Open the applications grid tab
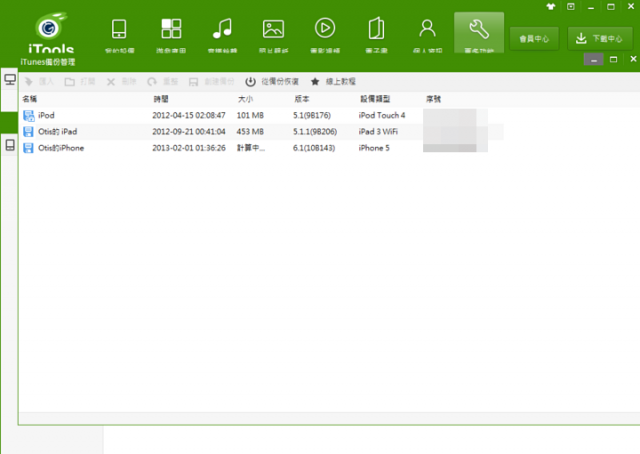This screenshot has width=640, height=454. (x=171, y=34)
